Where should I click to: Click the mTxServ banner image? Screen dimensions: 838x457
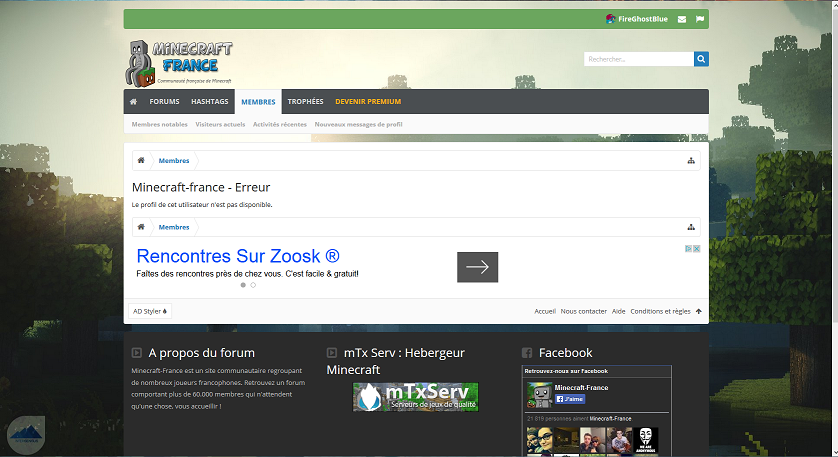click(416, 397)
